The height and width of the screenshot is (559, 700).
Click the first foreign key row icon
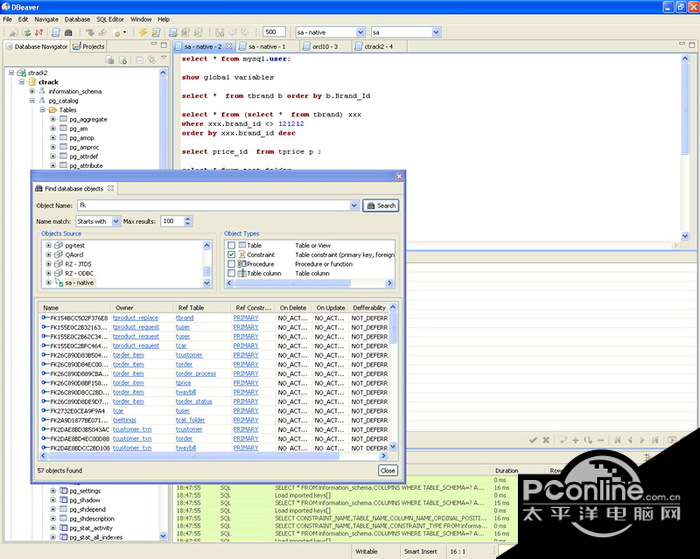point(45,318)
